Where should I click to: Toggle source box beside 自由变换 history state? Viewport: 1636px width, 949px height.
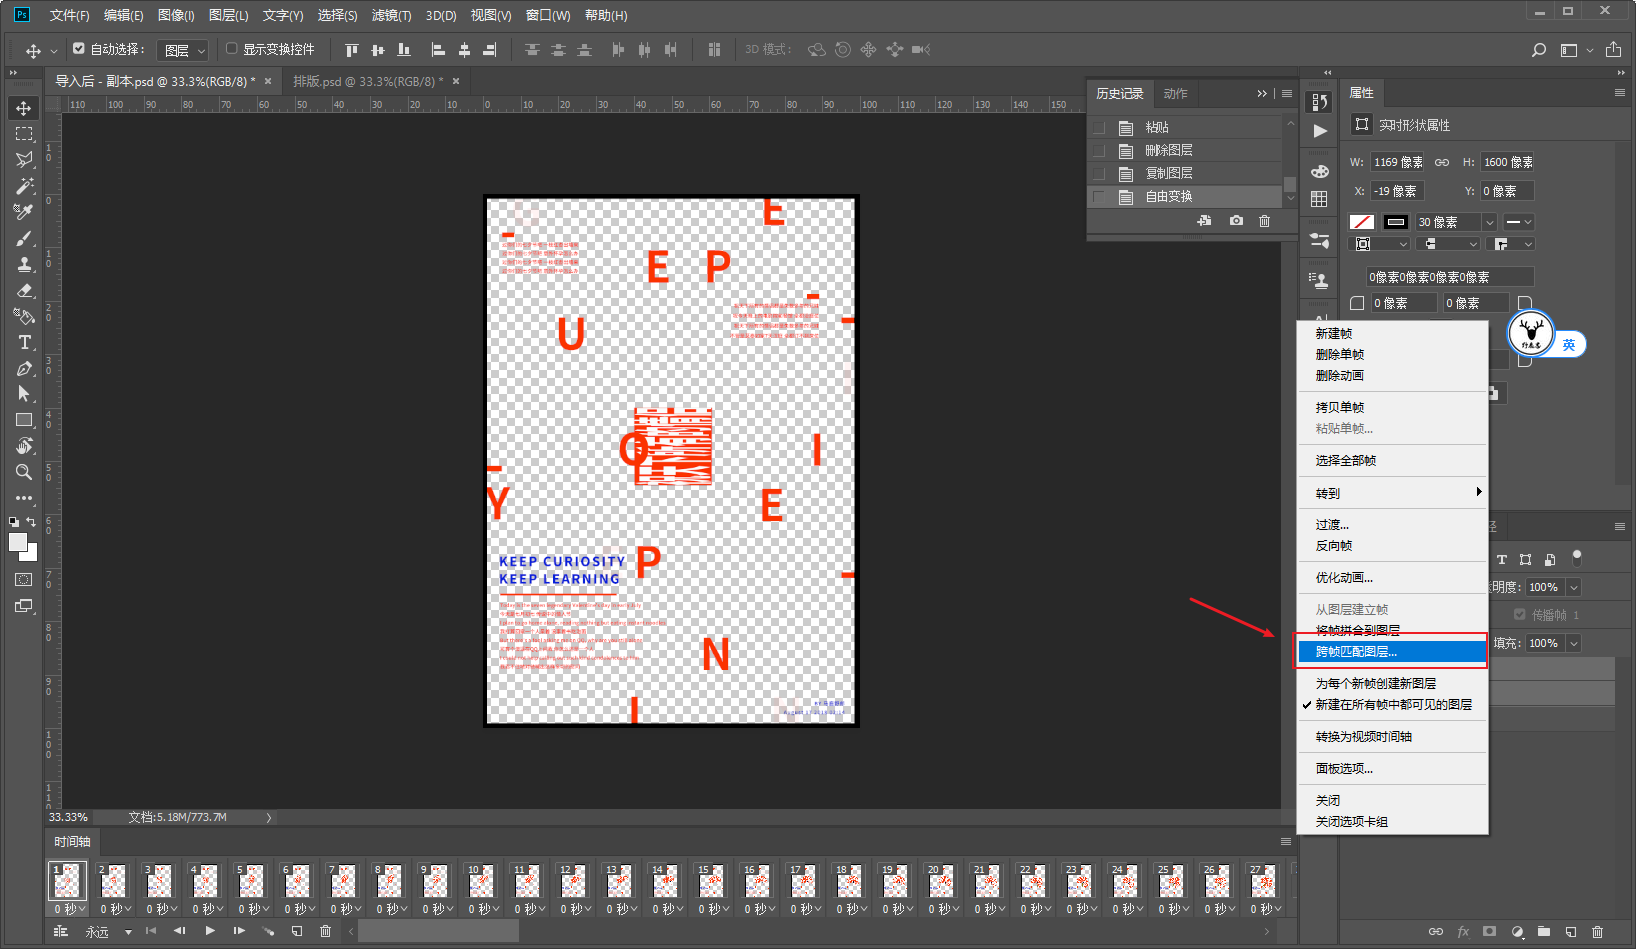(1099, 196)
